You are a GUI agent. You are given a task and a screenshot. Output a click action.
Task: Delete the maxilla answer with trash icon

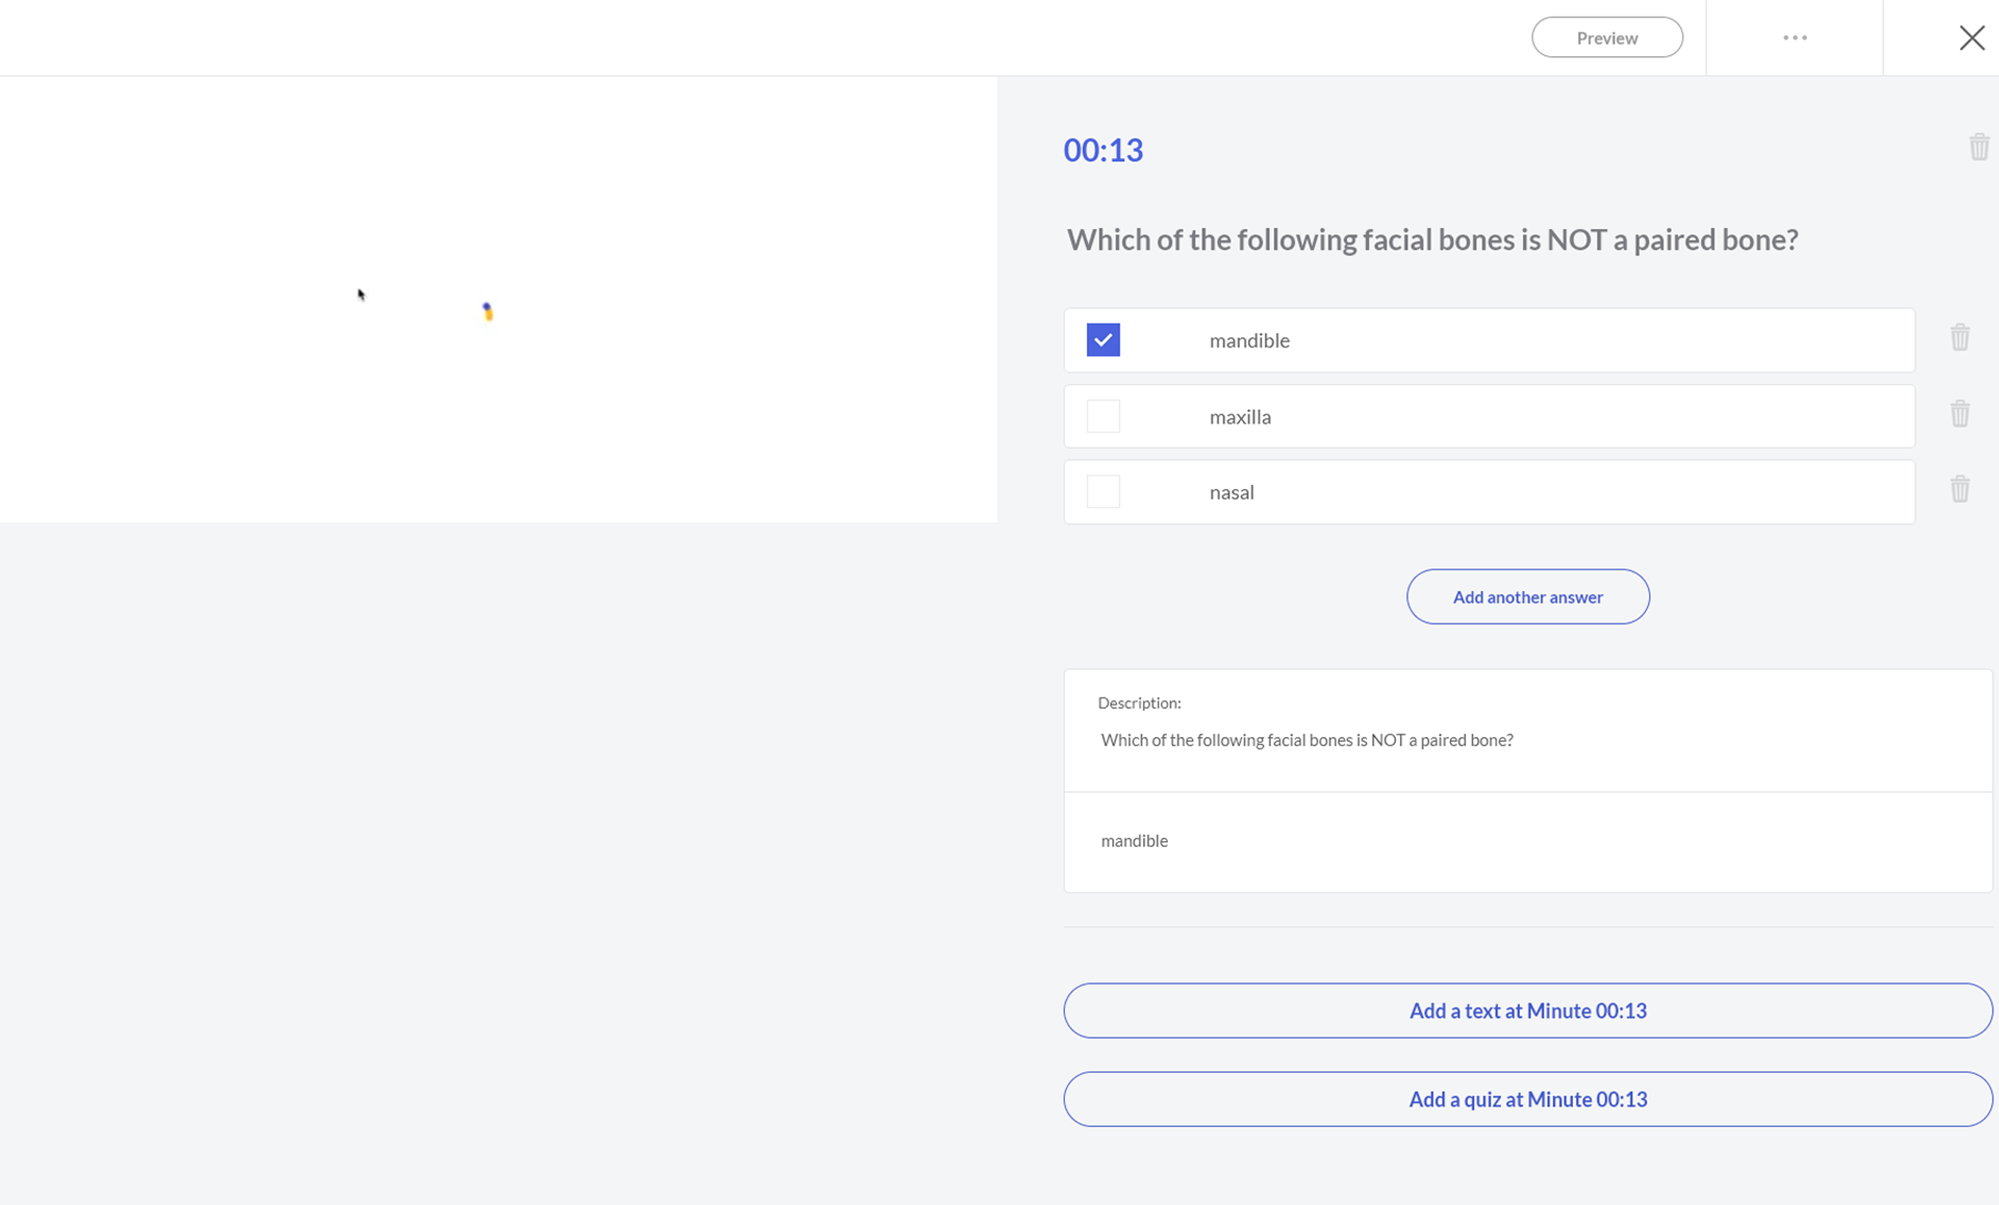1959,414
